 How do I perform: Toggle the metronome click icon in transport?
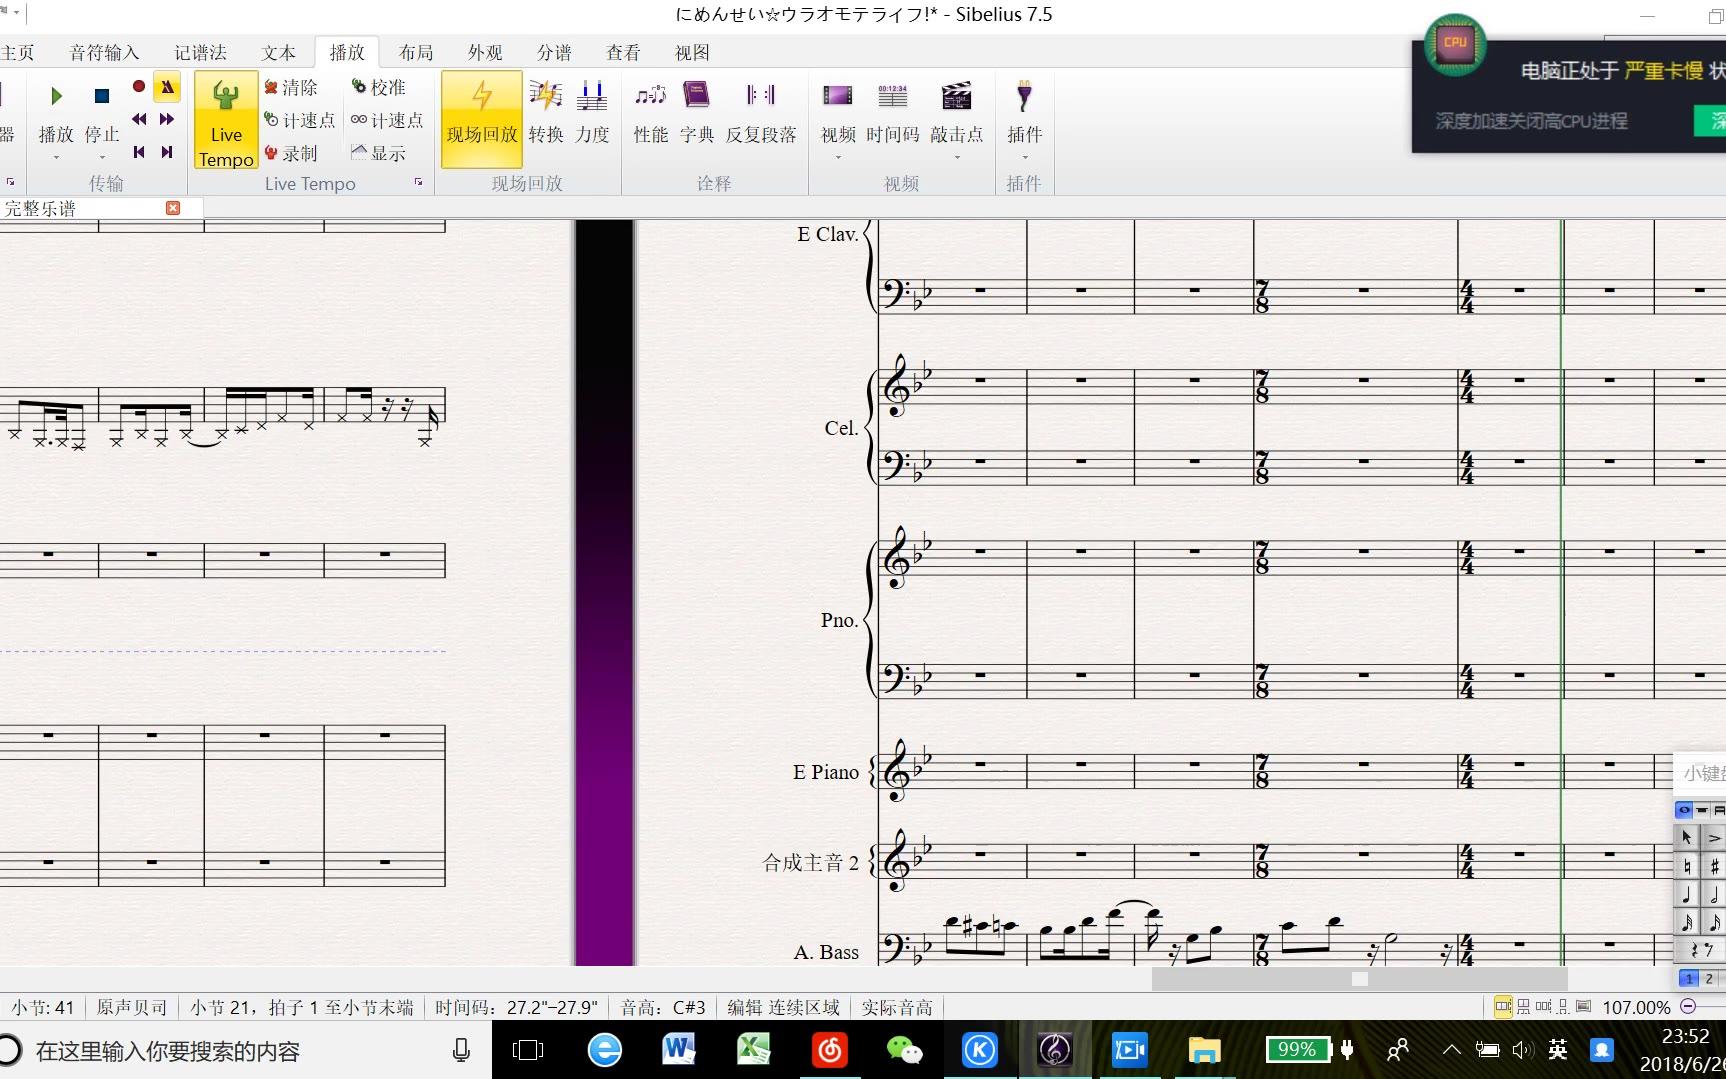167,87
